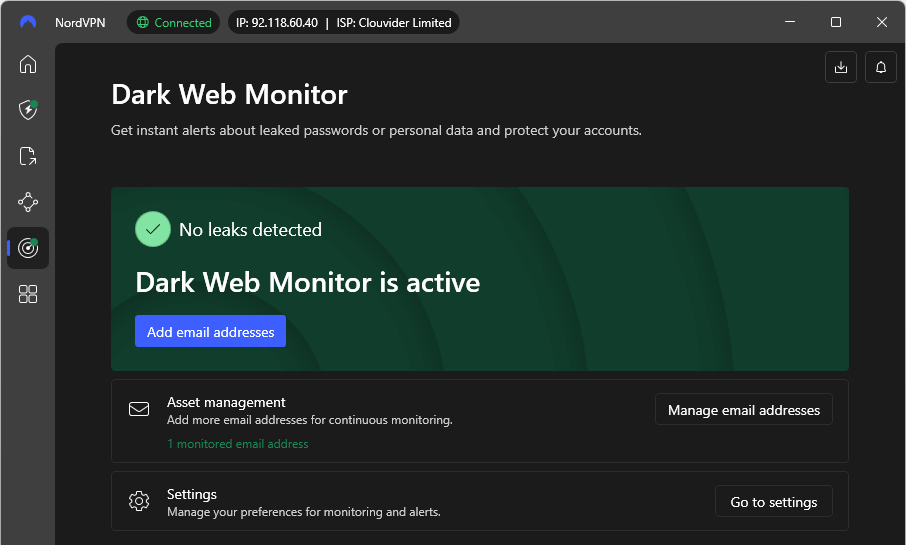Click Add email addresses button
Screen dimensions: 906x545
[x=210, y=331]
